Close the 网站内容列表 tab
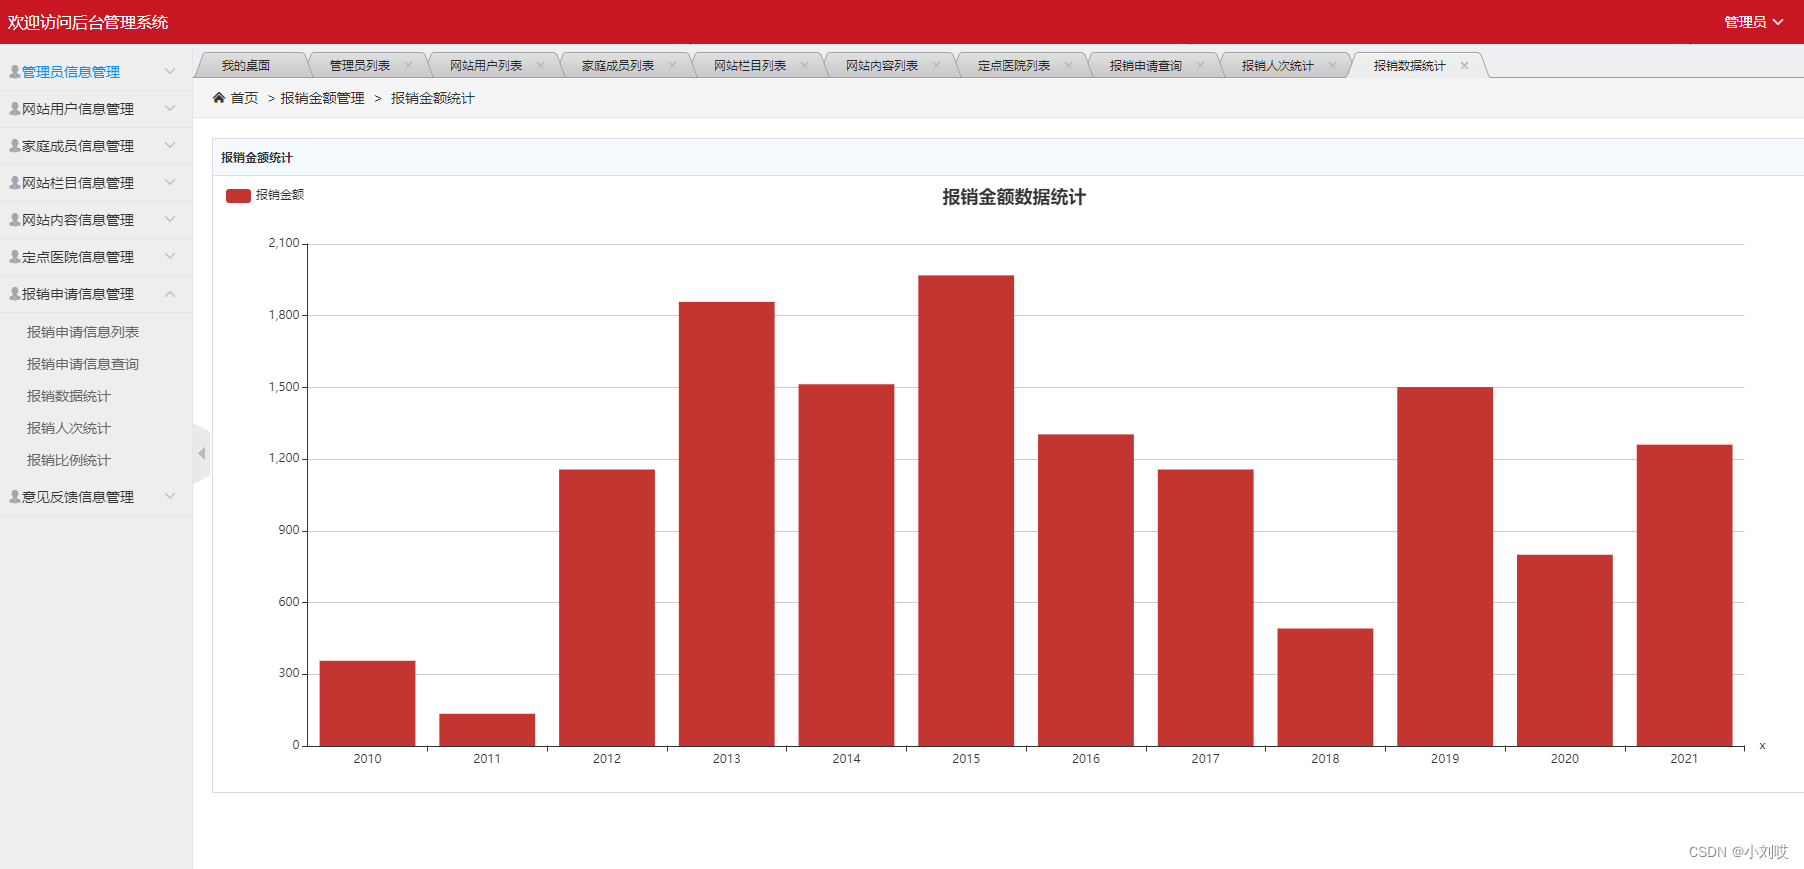The image size is (1804, 869). pyautogui.click(x=936, y=66)
